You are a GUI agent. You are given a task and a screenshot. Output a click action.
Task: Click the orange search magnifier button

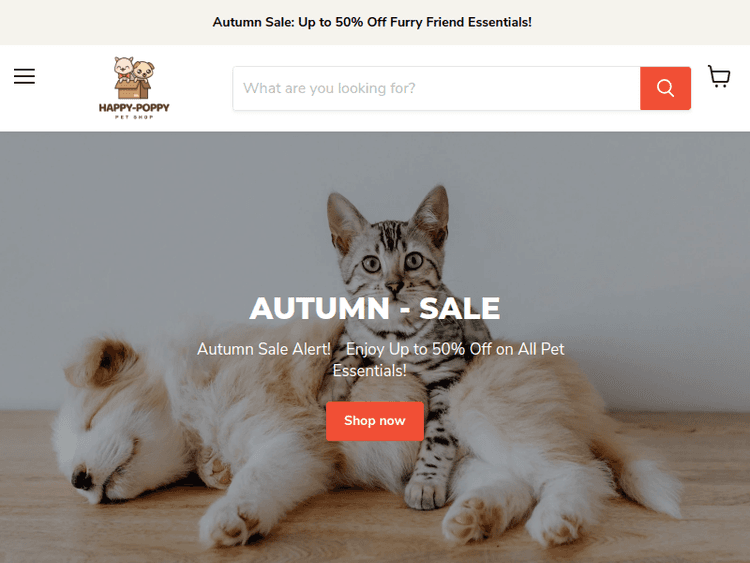pos(665,88)
